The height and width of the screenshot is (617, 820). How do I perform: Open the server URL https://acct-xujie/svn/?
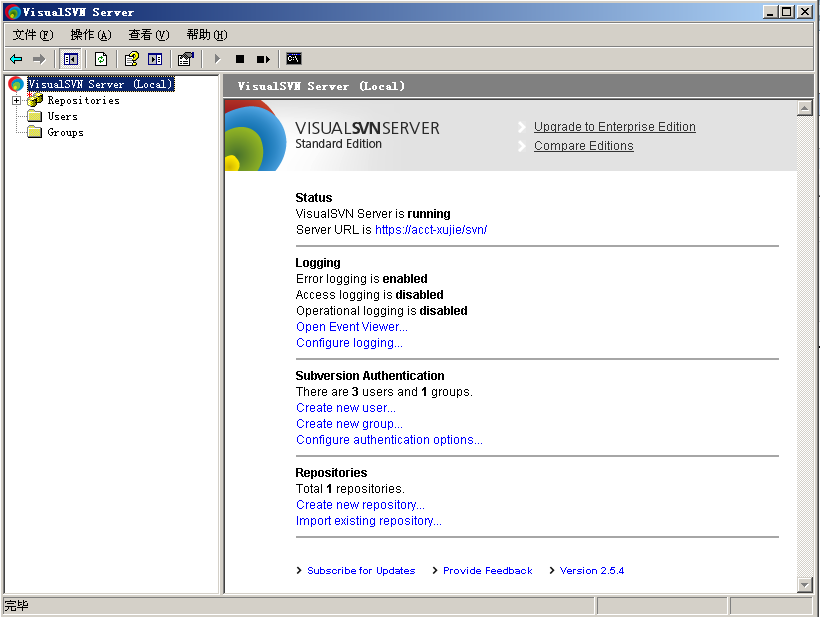[x=431, y=230]
